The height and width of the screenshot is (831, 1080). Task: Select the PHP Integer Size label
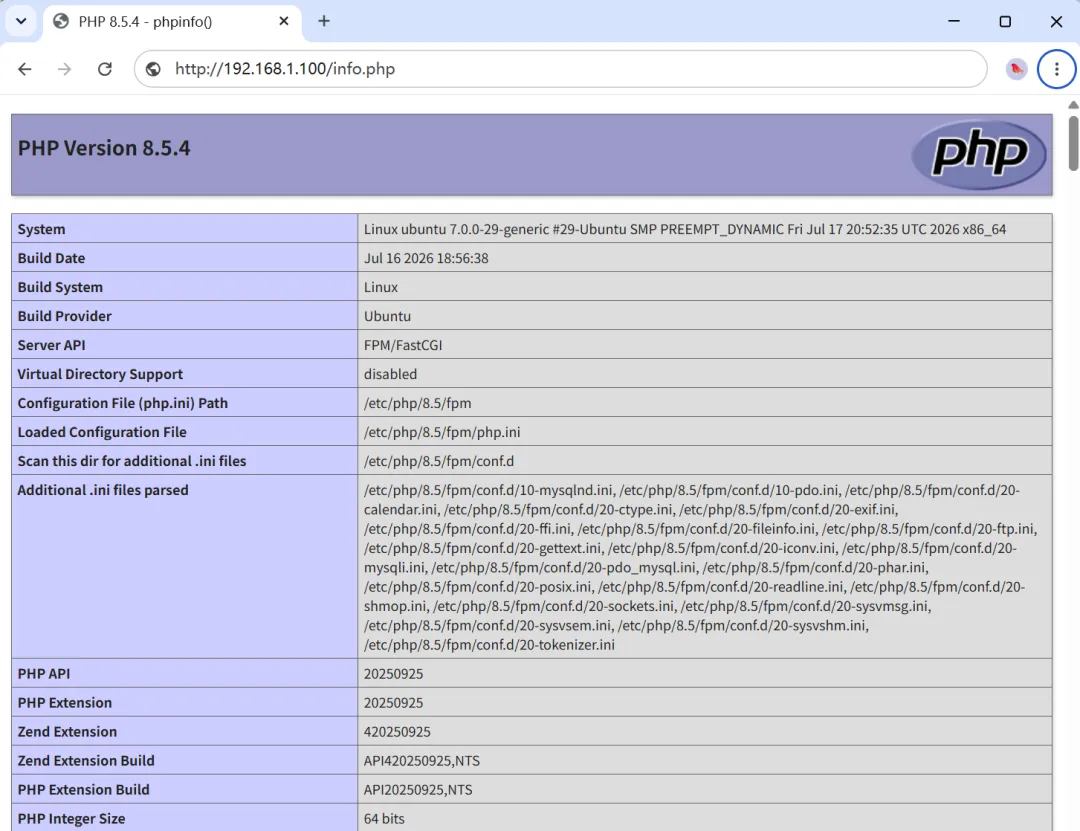[72, 818]
